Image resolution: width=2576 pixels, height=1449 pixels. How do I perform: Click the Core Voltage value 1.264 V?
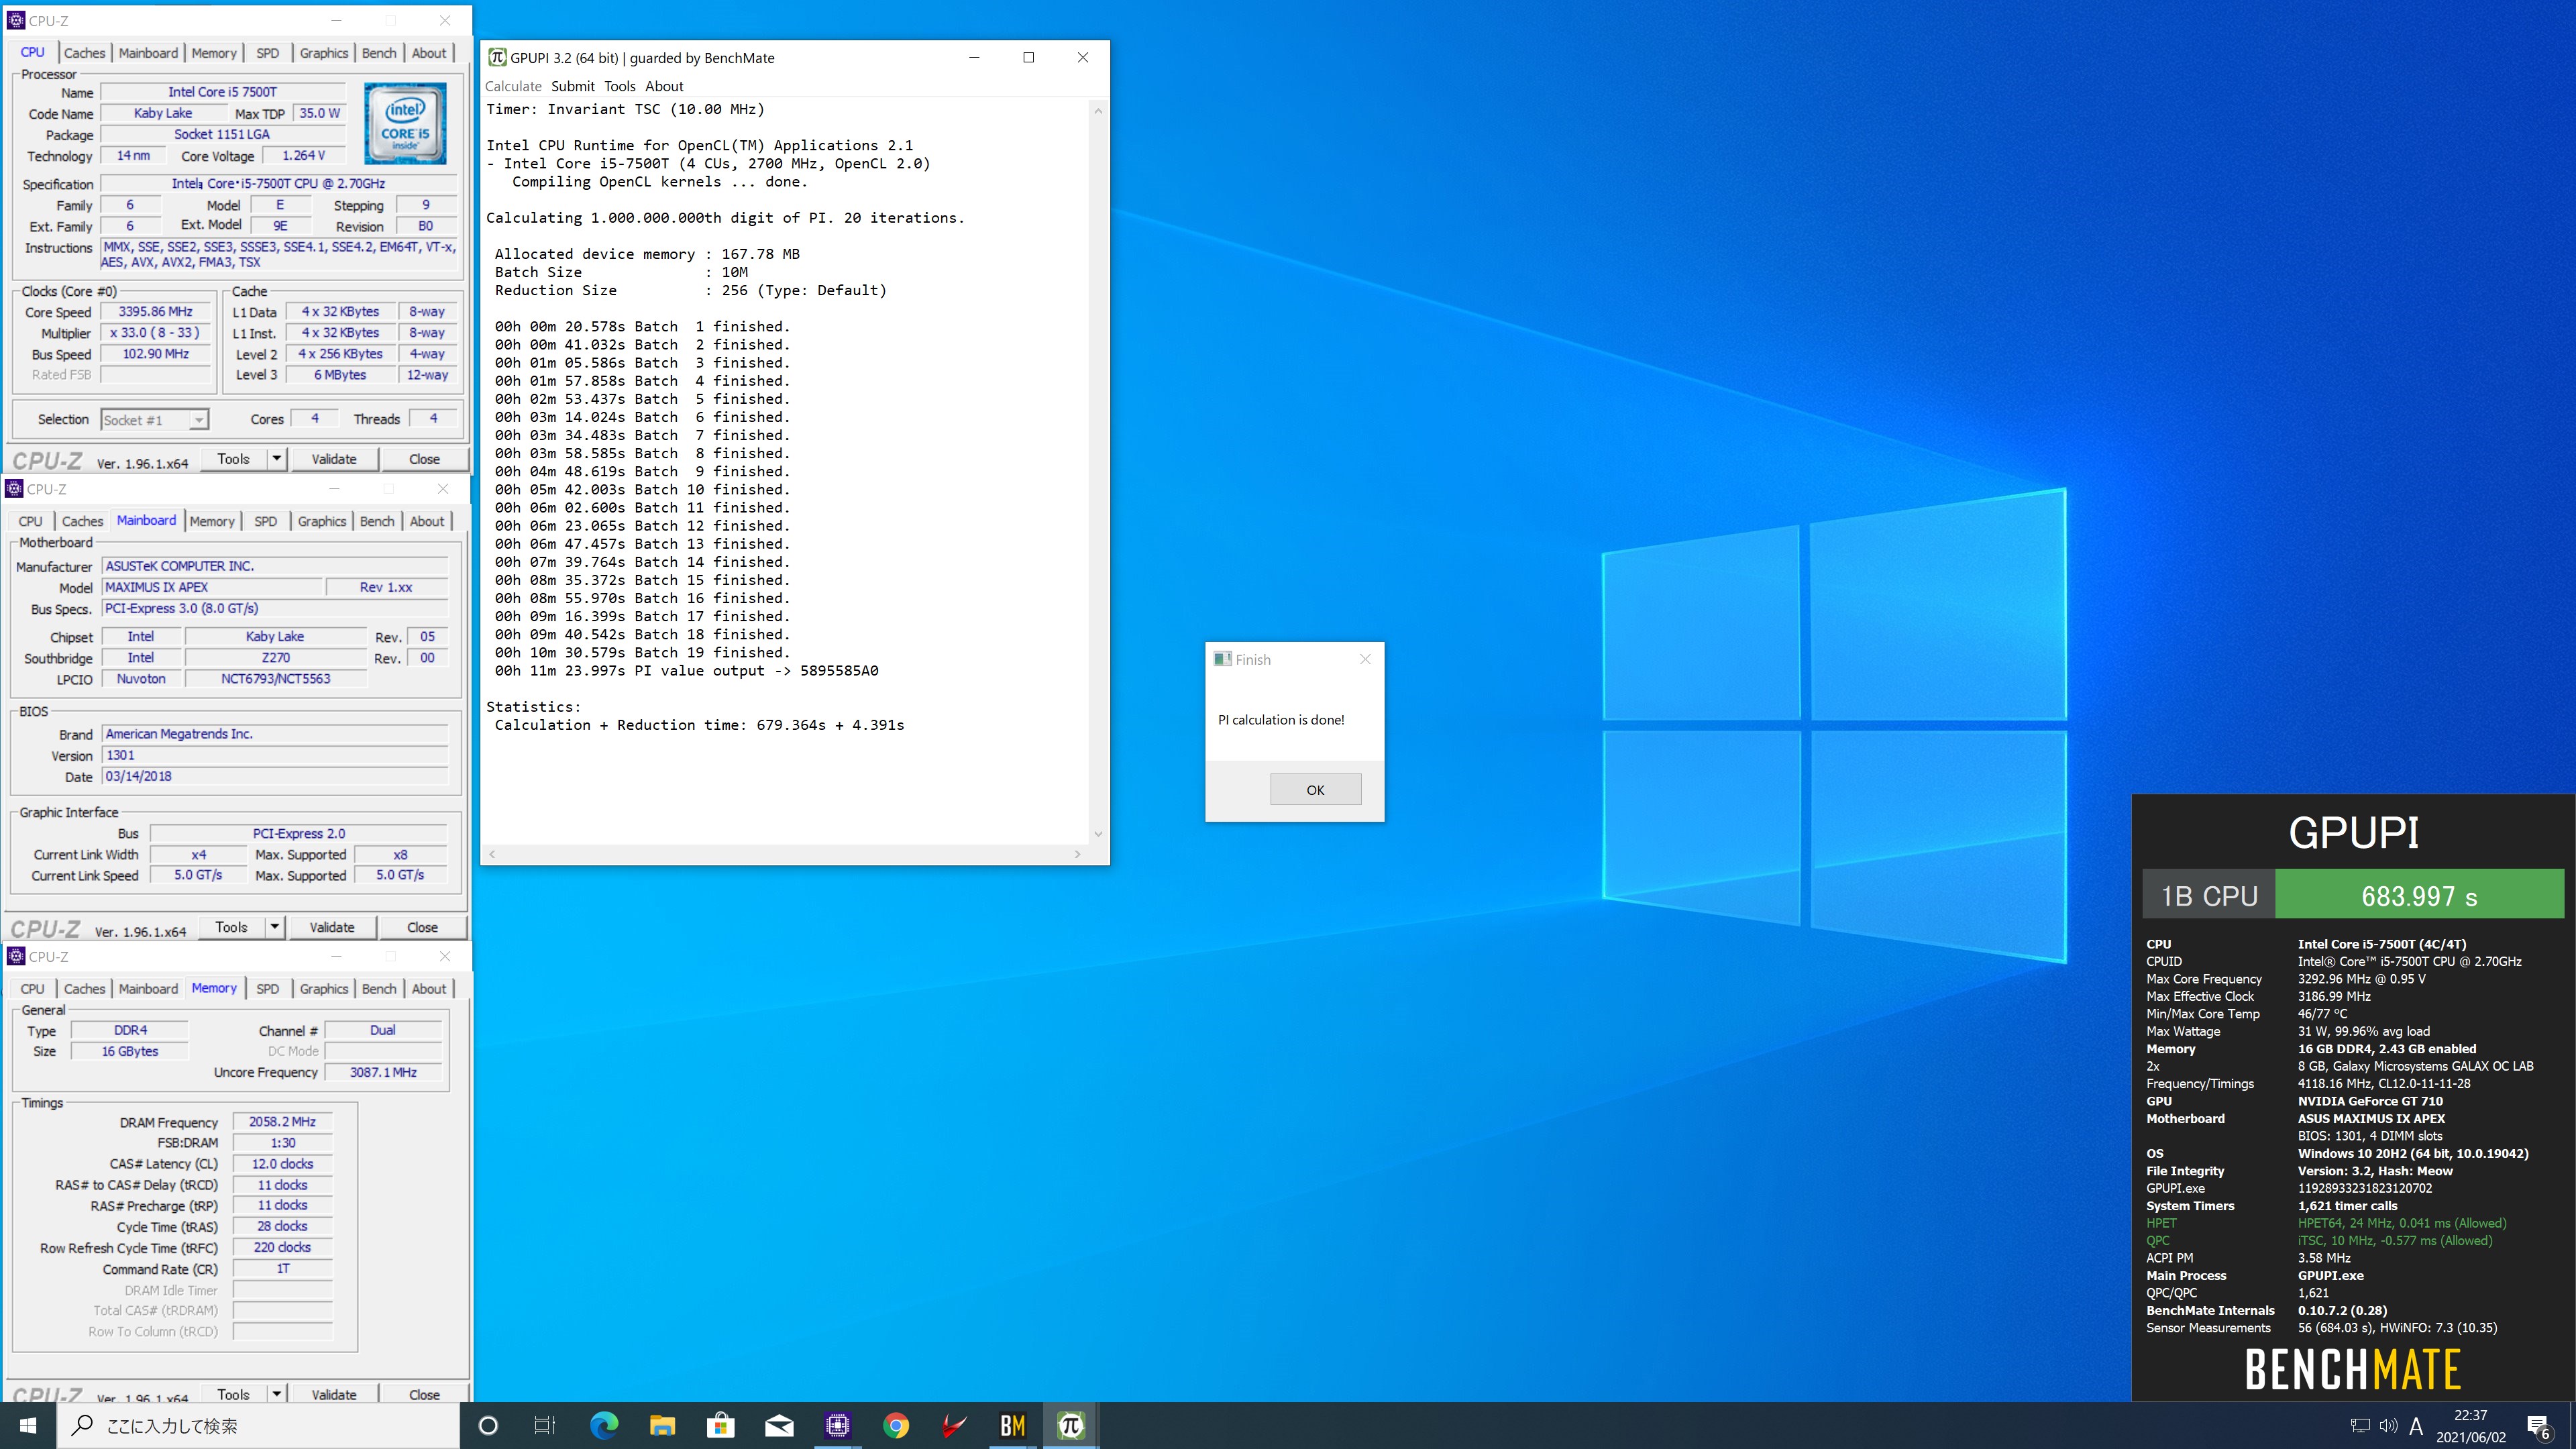tap(304, 155)
